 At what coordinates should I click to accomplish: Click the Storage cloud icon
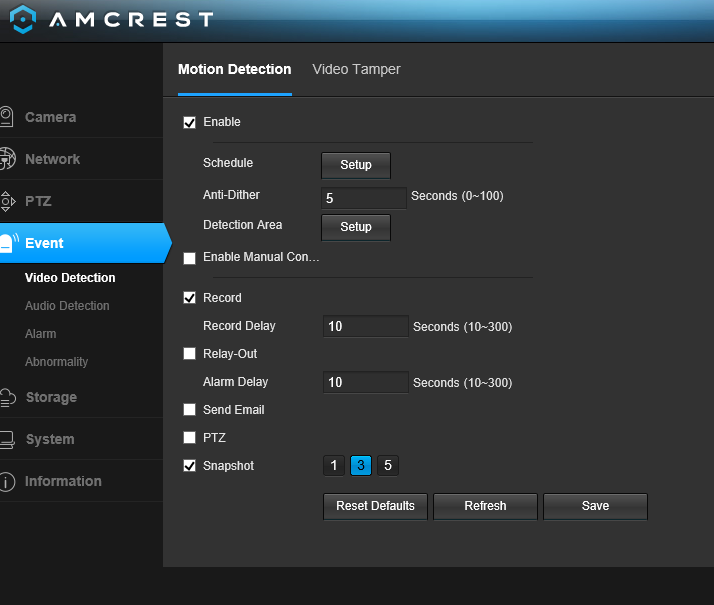coord(8,397)
